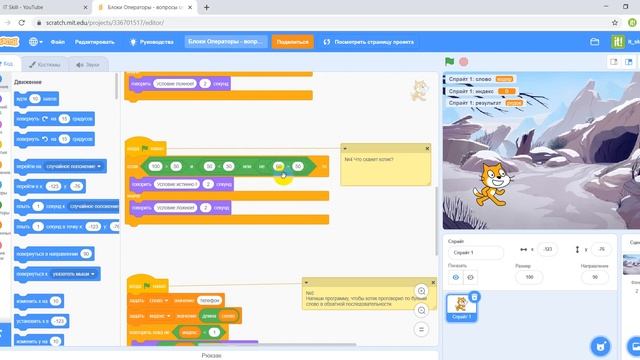The width and height of the screenshot is (640, 360).
Task: Click the value 90 in повернуться в направлении block
Action: 86,253
